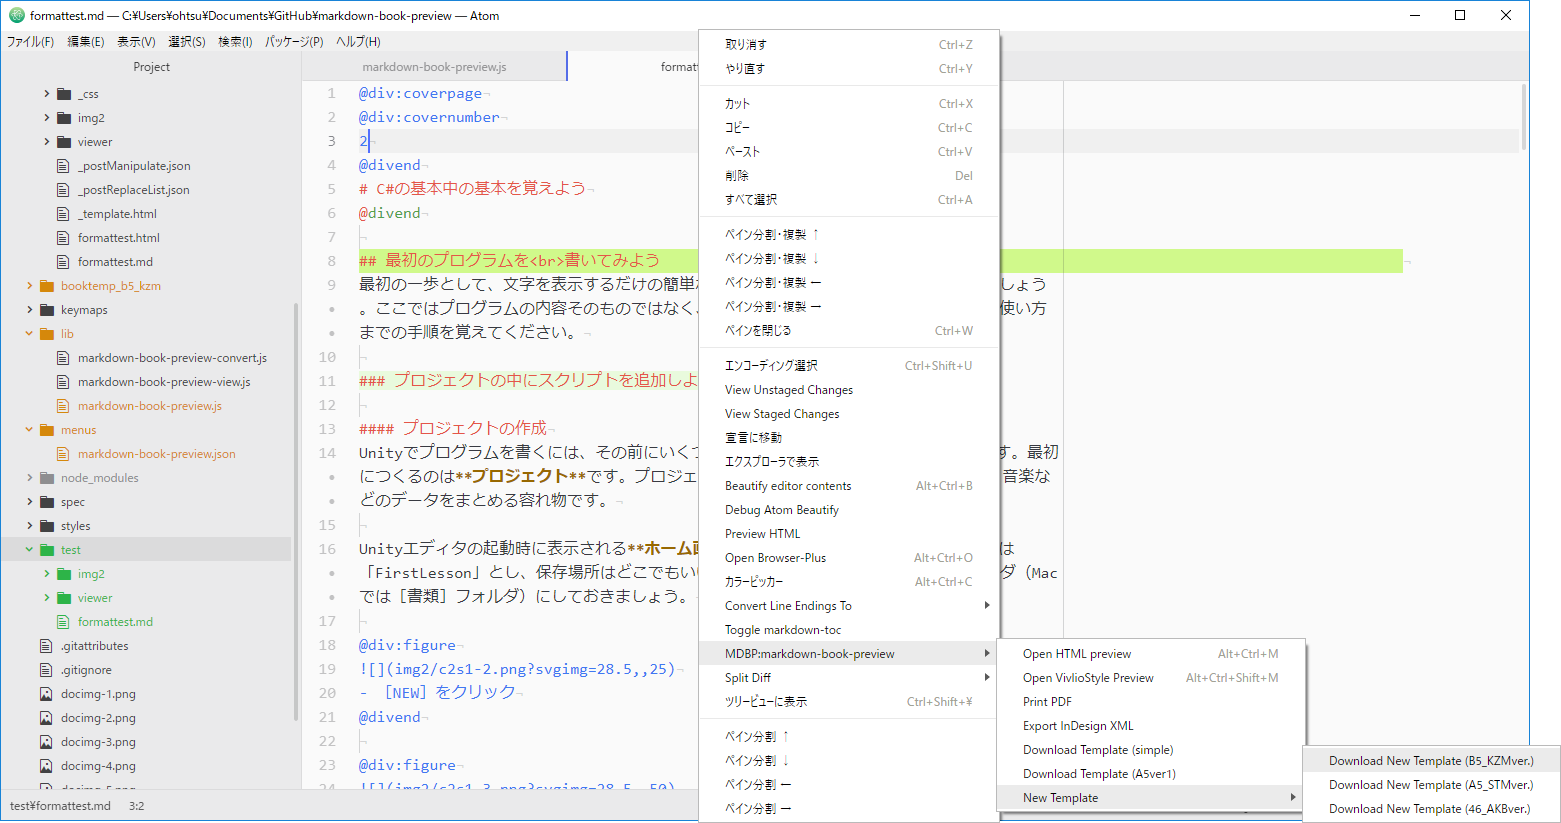Switch to the markdown-book-preview.js tab
This screenshot has height=823, width=1561.
[x=434, y=66]
